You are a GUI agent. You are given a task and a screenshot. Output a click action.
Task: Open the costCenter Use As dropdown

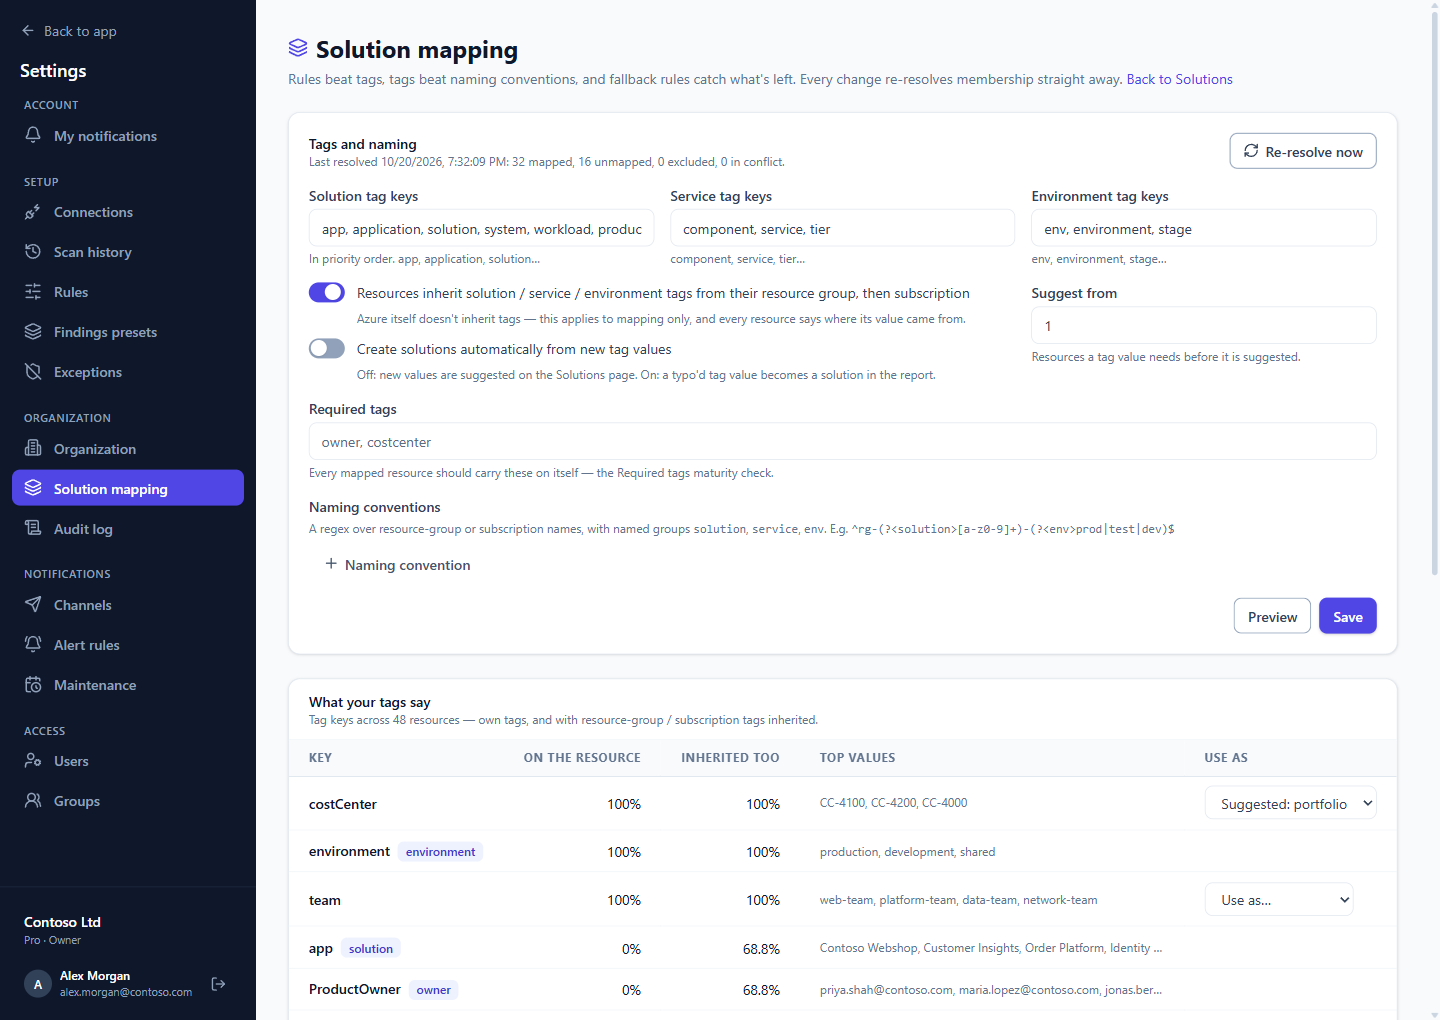tap(1290, 803)
